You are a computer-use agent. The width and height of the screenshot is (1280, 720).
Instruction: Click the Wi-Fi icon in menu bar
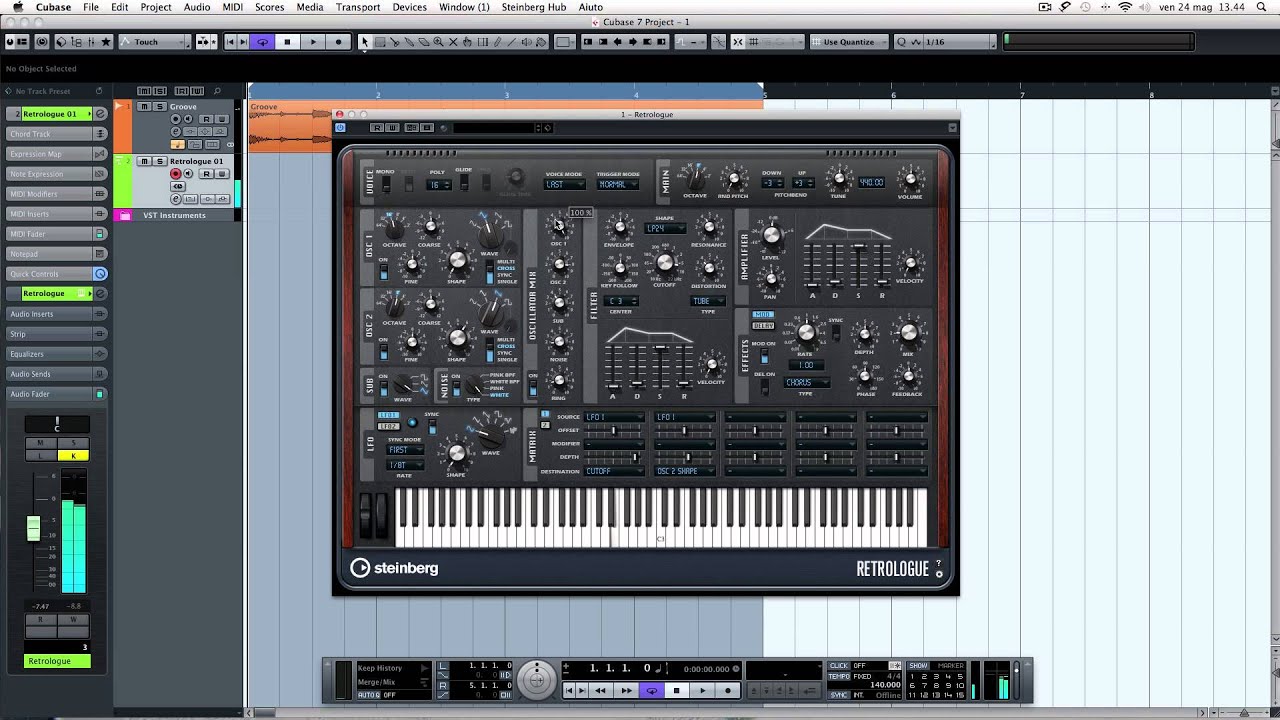[1124, 7]
